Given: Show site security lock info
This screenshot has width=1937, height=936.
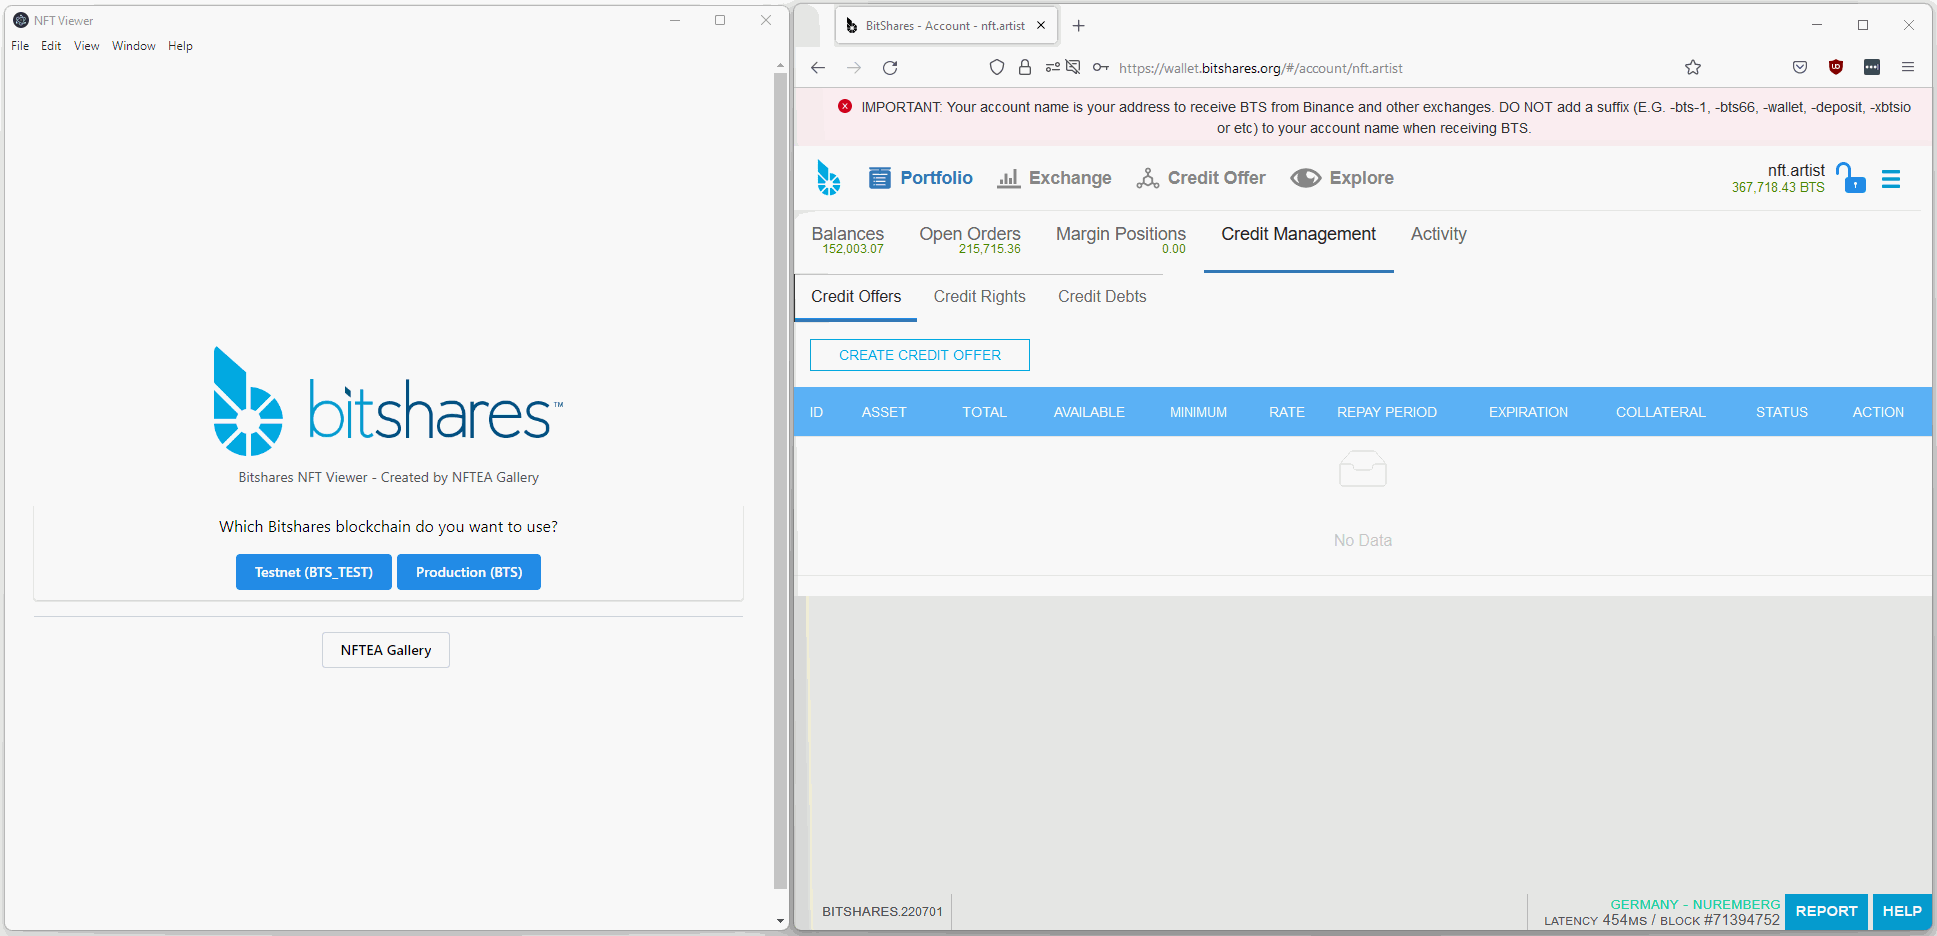Looking at the screenshot, I should [x=1025, y=68].
